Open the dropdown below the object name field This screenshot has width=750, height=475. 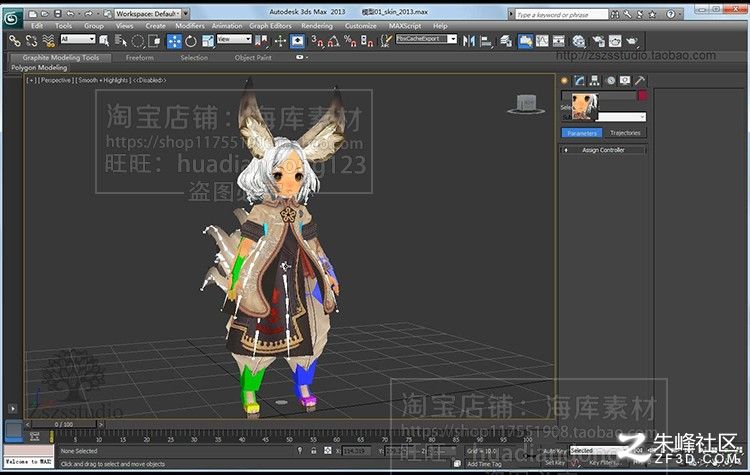621,117
